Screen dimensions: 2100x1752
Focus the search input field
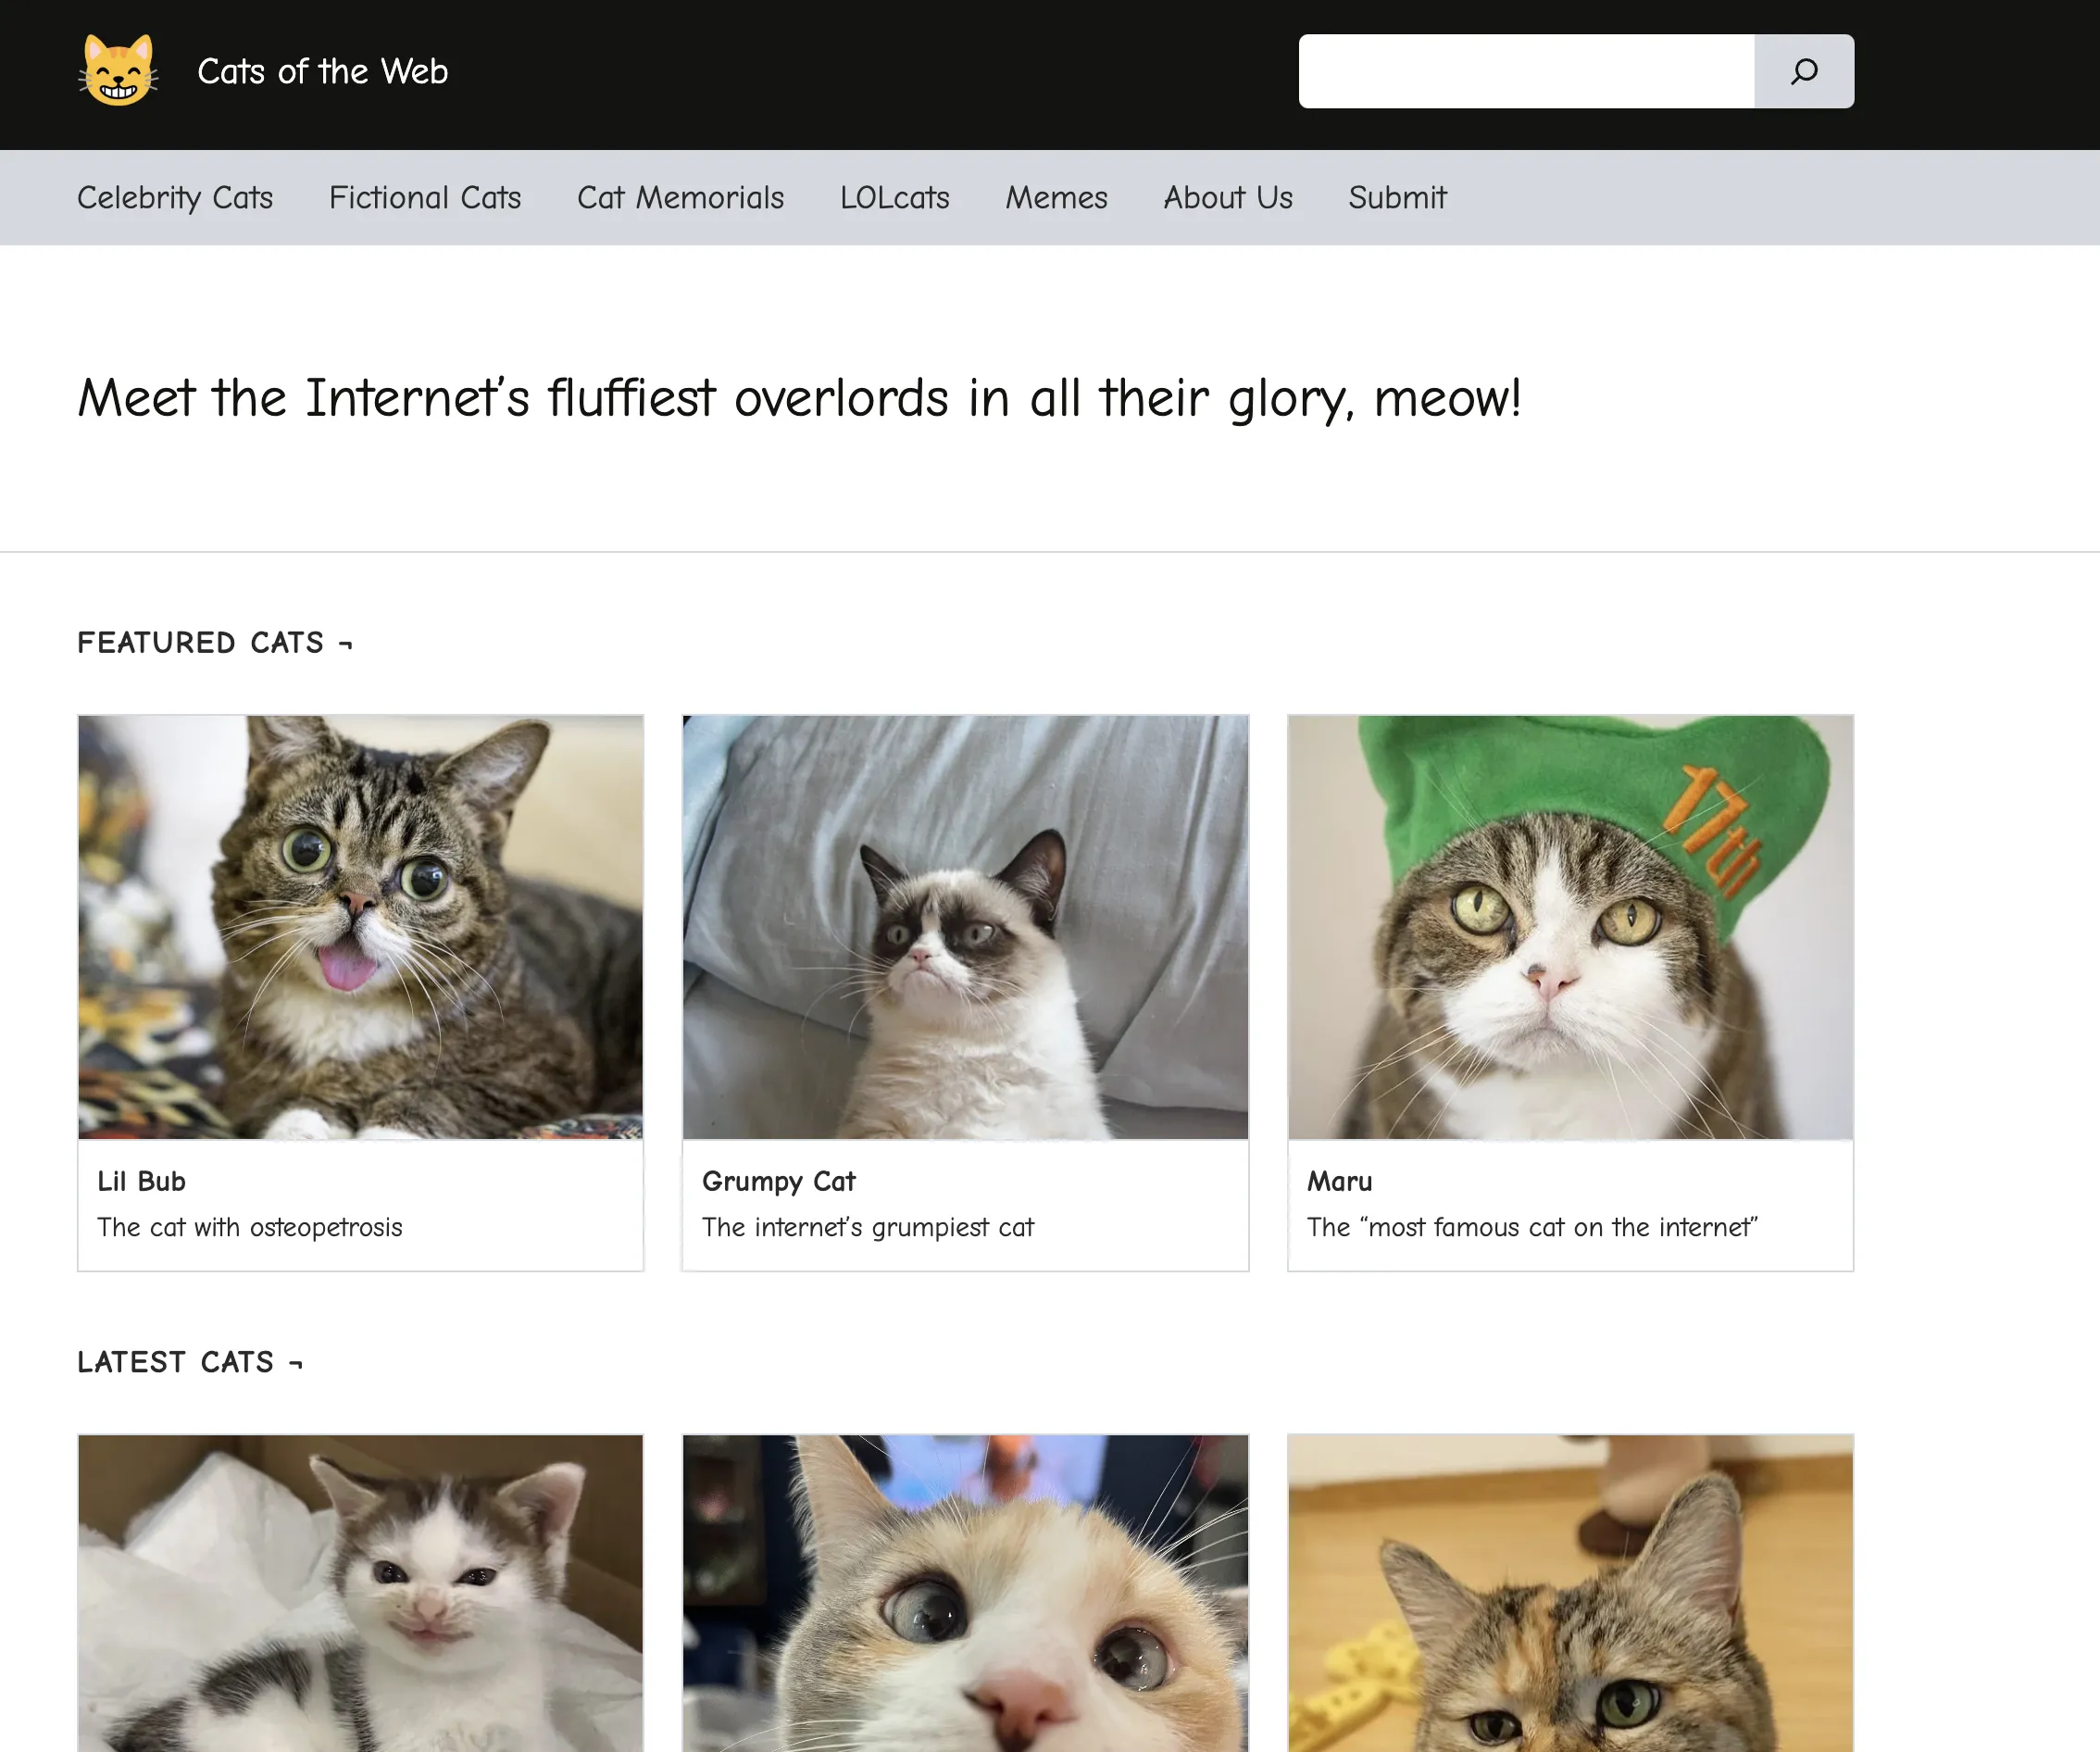pos(1526,71)
